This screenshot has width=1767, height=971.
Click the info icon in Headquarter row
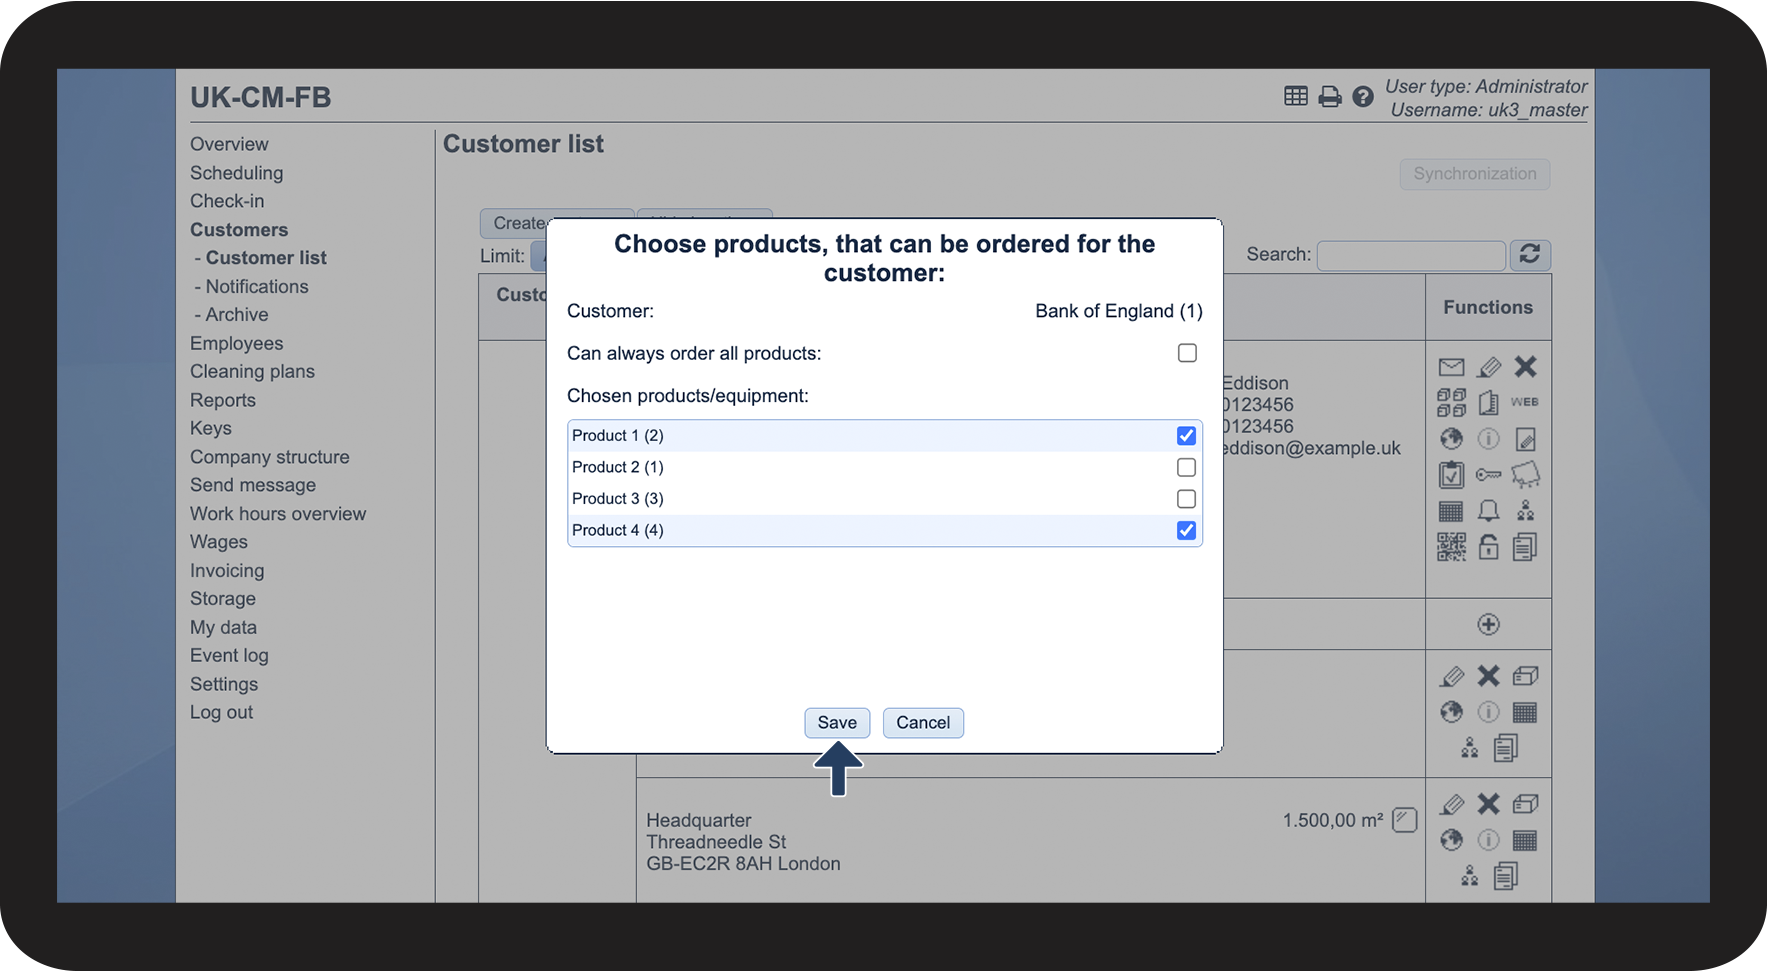(1488, 840)
